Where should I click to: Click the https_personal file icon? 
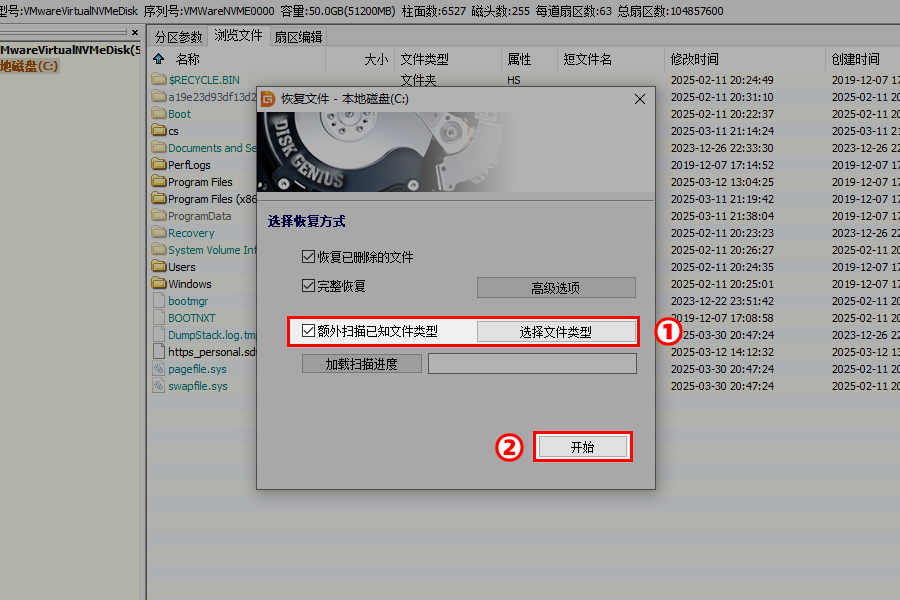pyautogui.click(x=159, y=351)
